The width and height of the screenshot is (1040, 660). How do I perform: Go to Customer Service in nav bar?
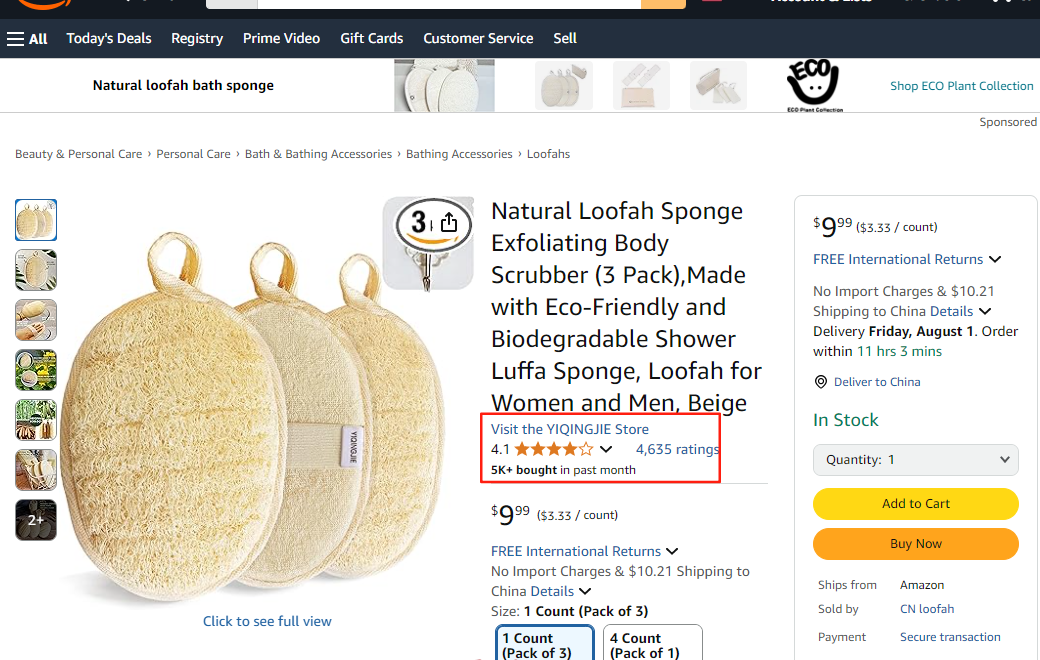click(478, 38)
